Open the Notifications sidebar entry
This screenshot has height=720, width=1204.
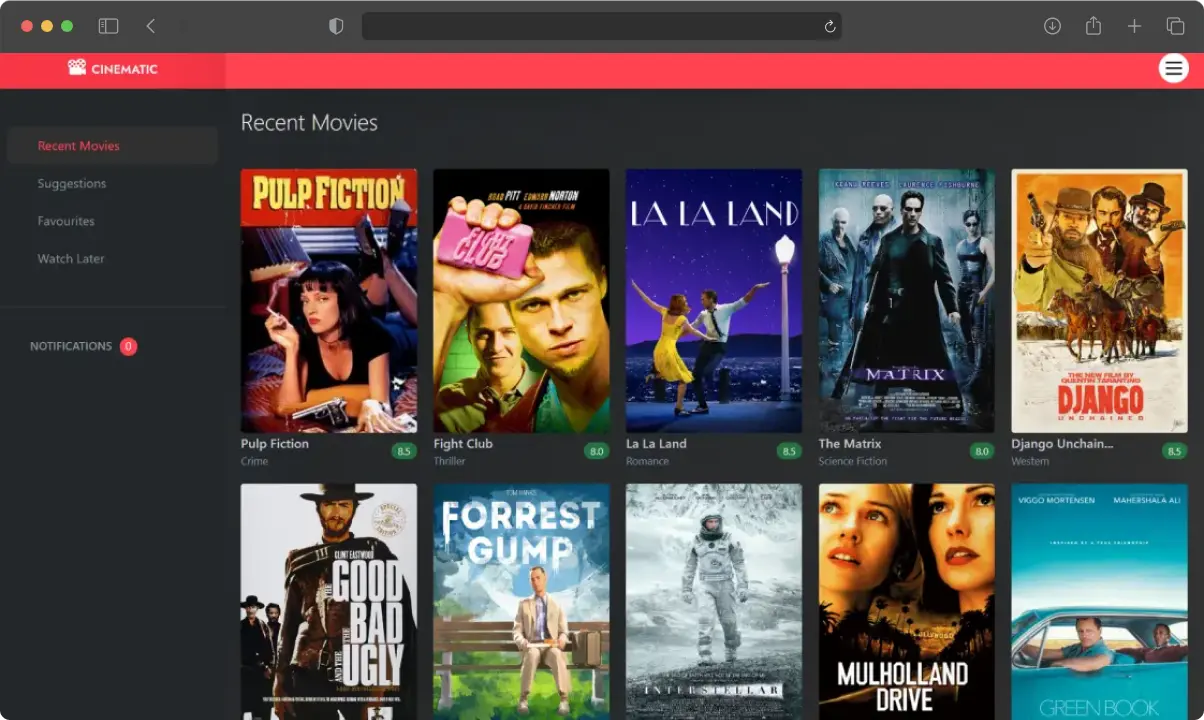84,346
